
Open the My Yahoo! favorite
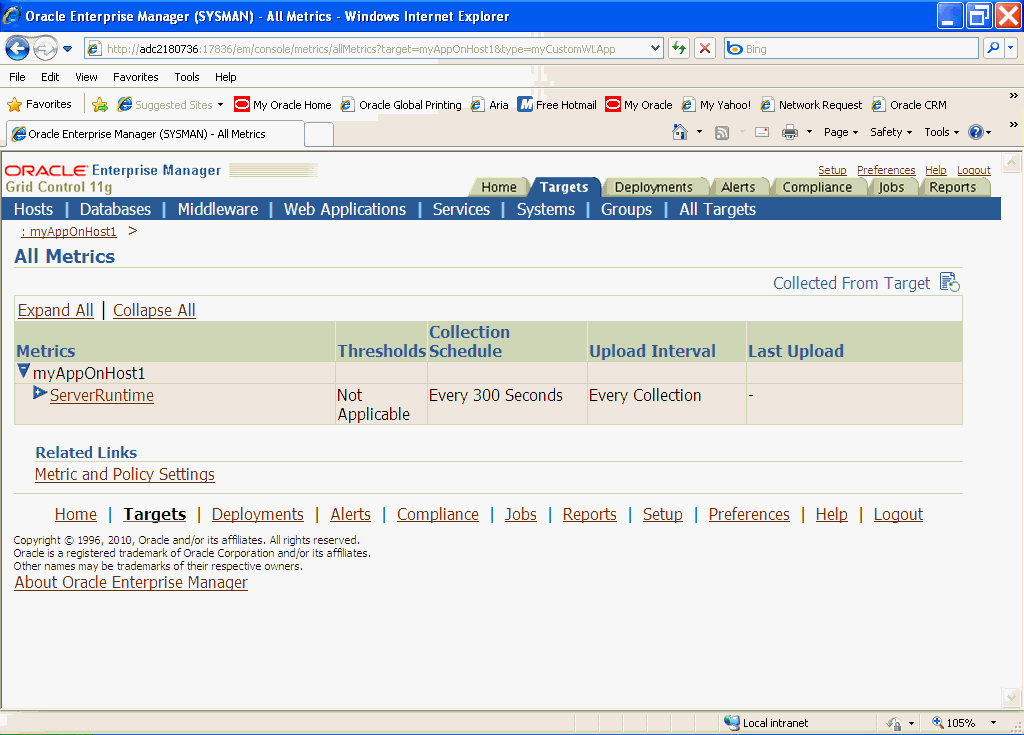point(716,105)
